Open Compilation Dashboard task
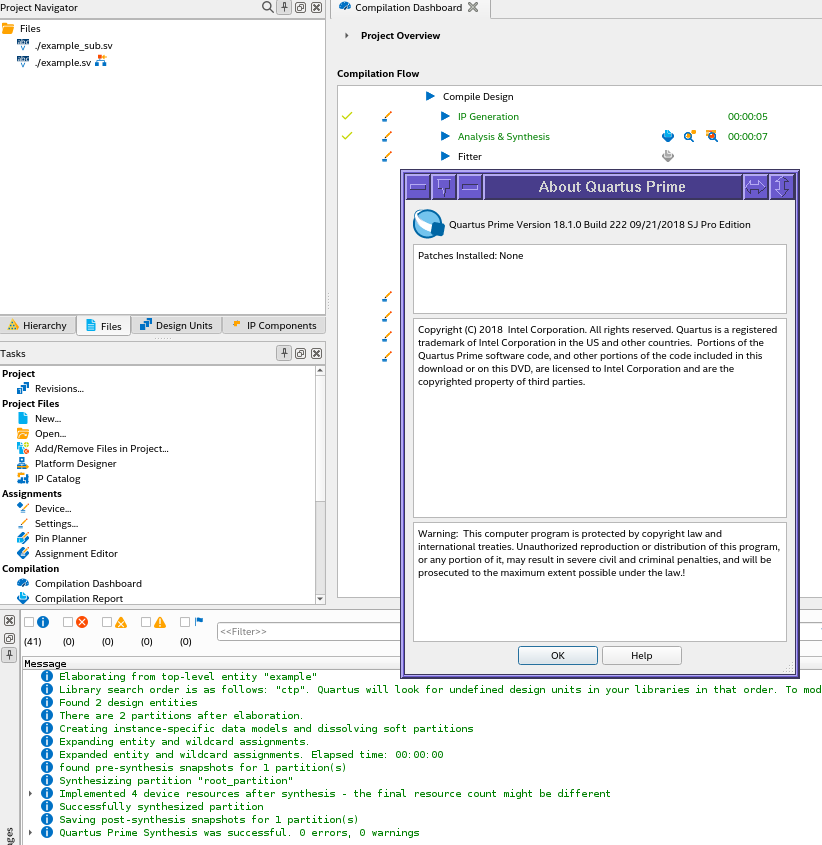The height and width of the screenshot is (845, 822). [88, 584]
